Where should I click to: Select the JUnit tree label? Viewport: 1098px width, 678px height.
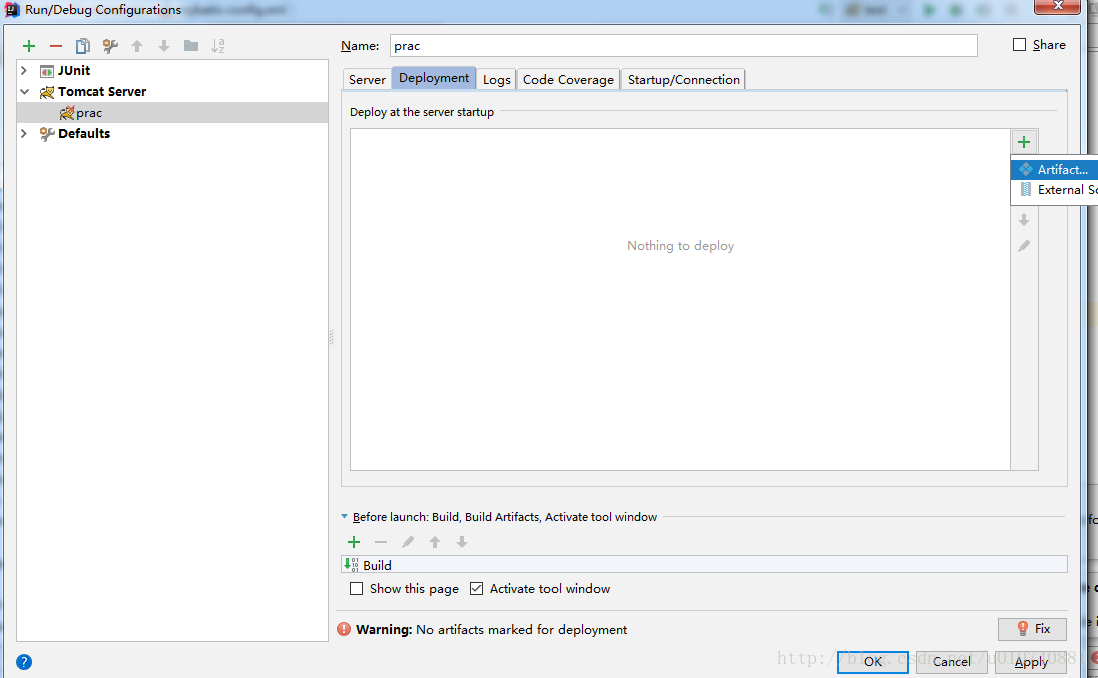(74, 71)
